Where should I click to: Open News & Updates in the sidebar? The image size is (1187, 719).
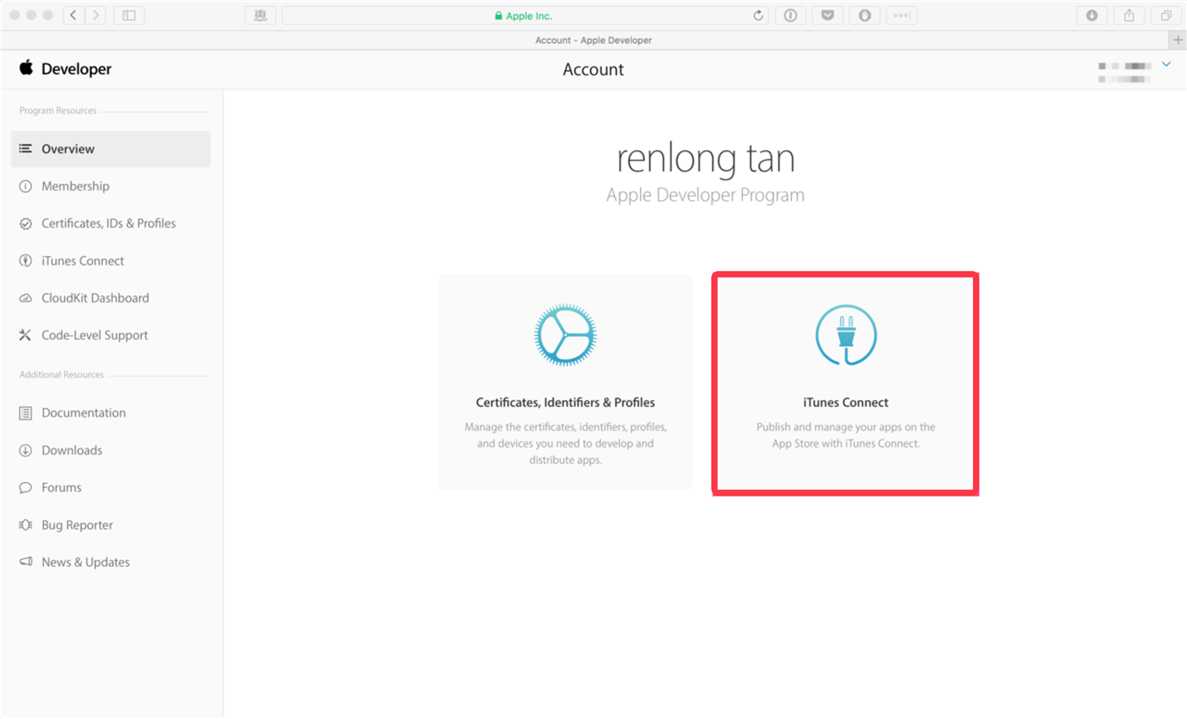coord(85,562)
